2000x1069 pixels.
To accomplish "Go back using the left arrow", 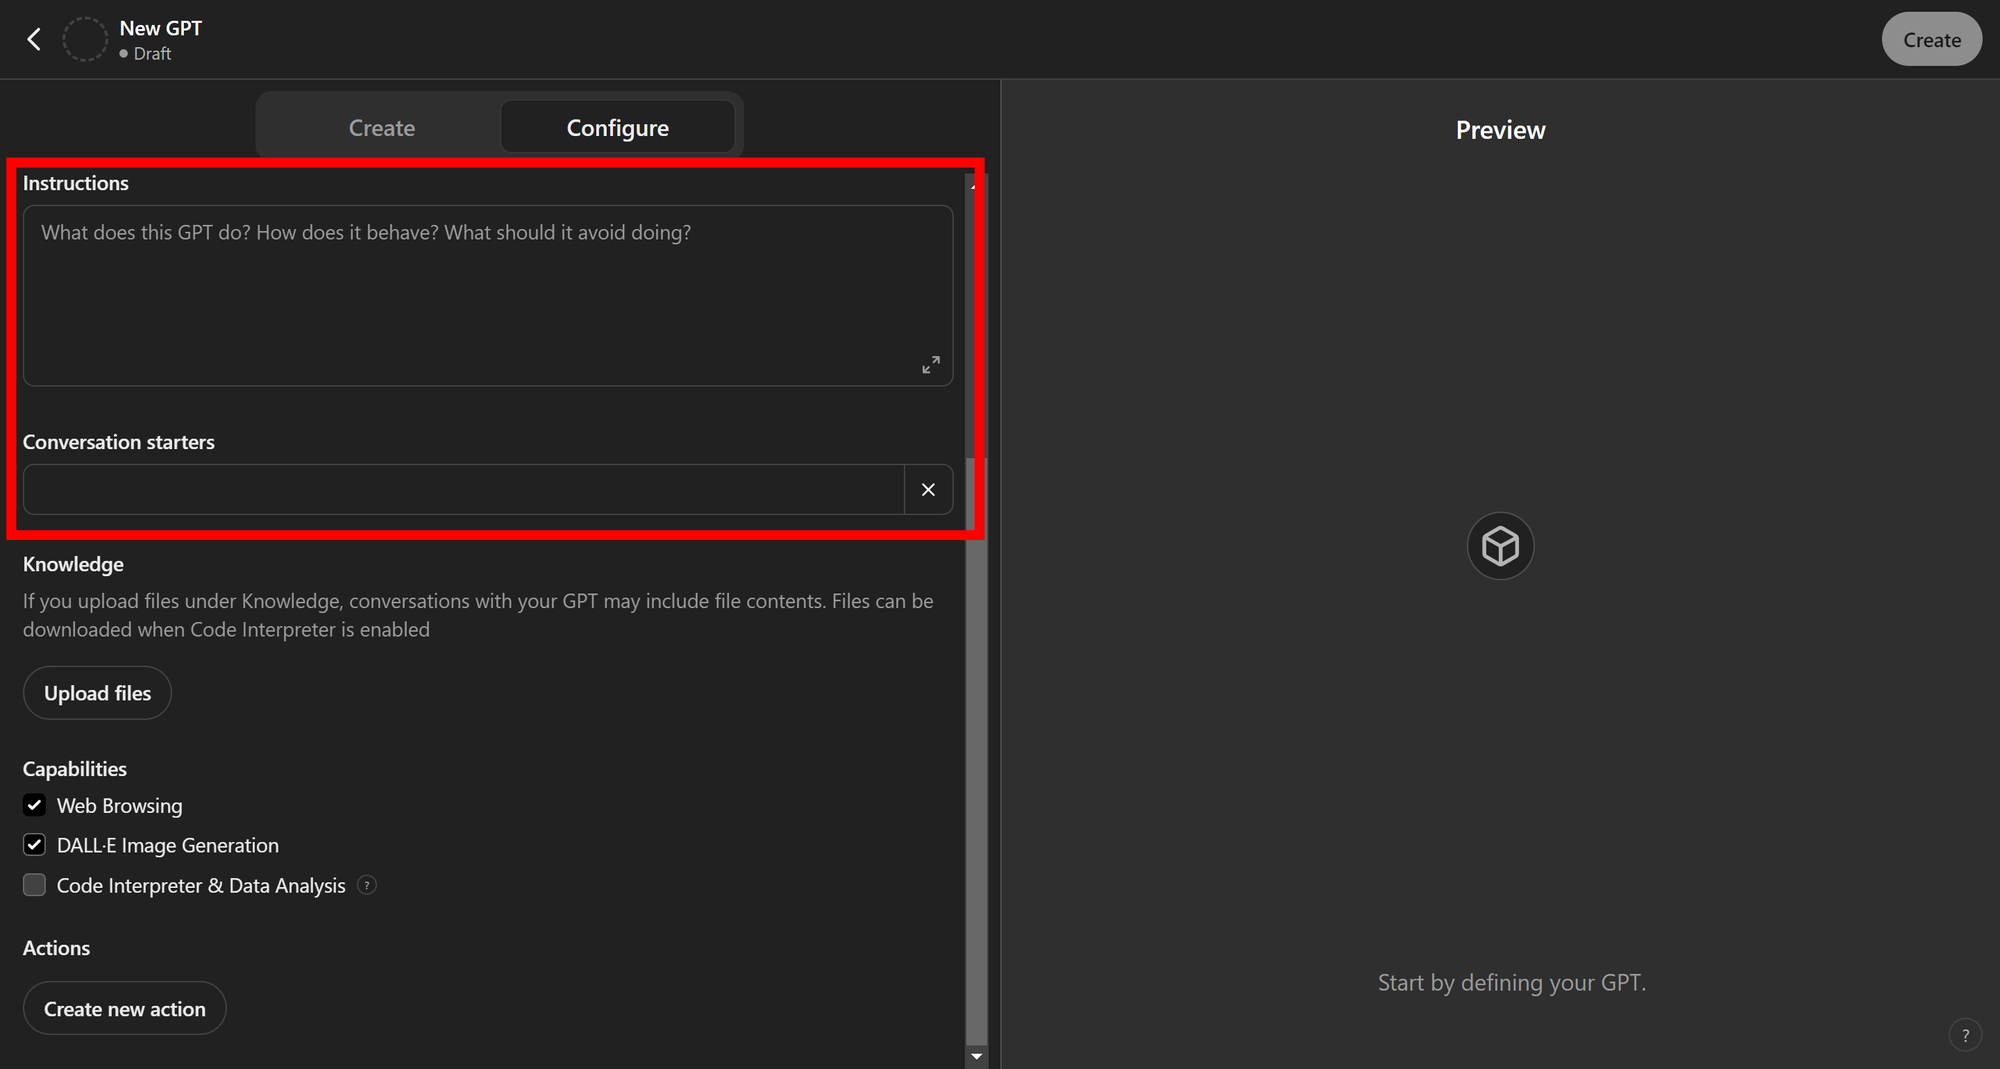I will [x=34, y=40].
